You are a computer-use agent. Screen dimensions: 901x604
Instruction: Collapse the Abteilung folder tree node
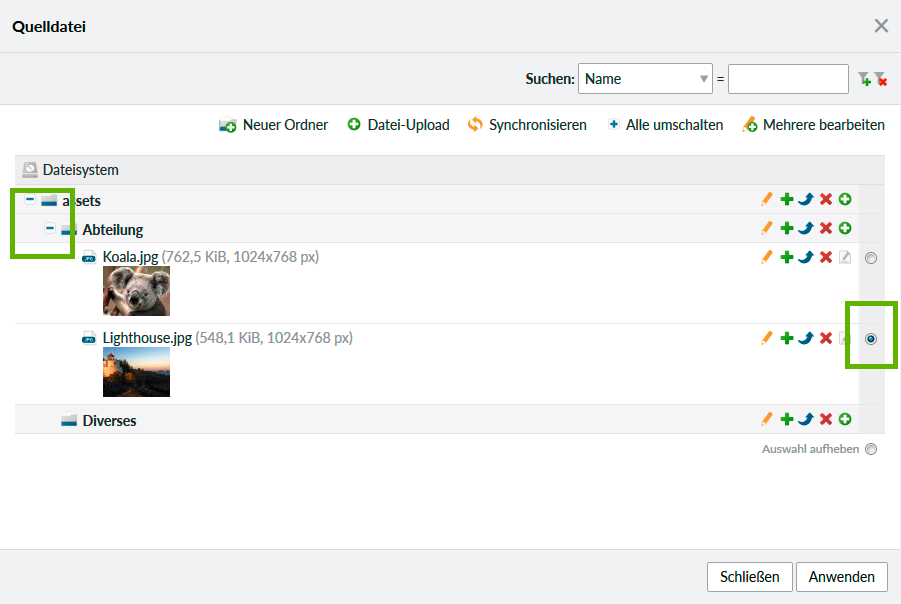[x=50, y=229]
